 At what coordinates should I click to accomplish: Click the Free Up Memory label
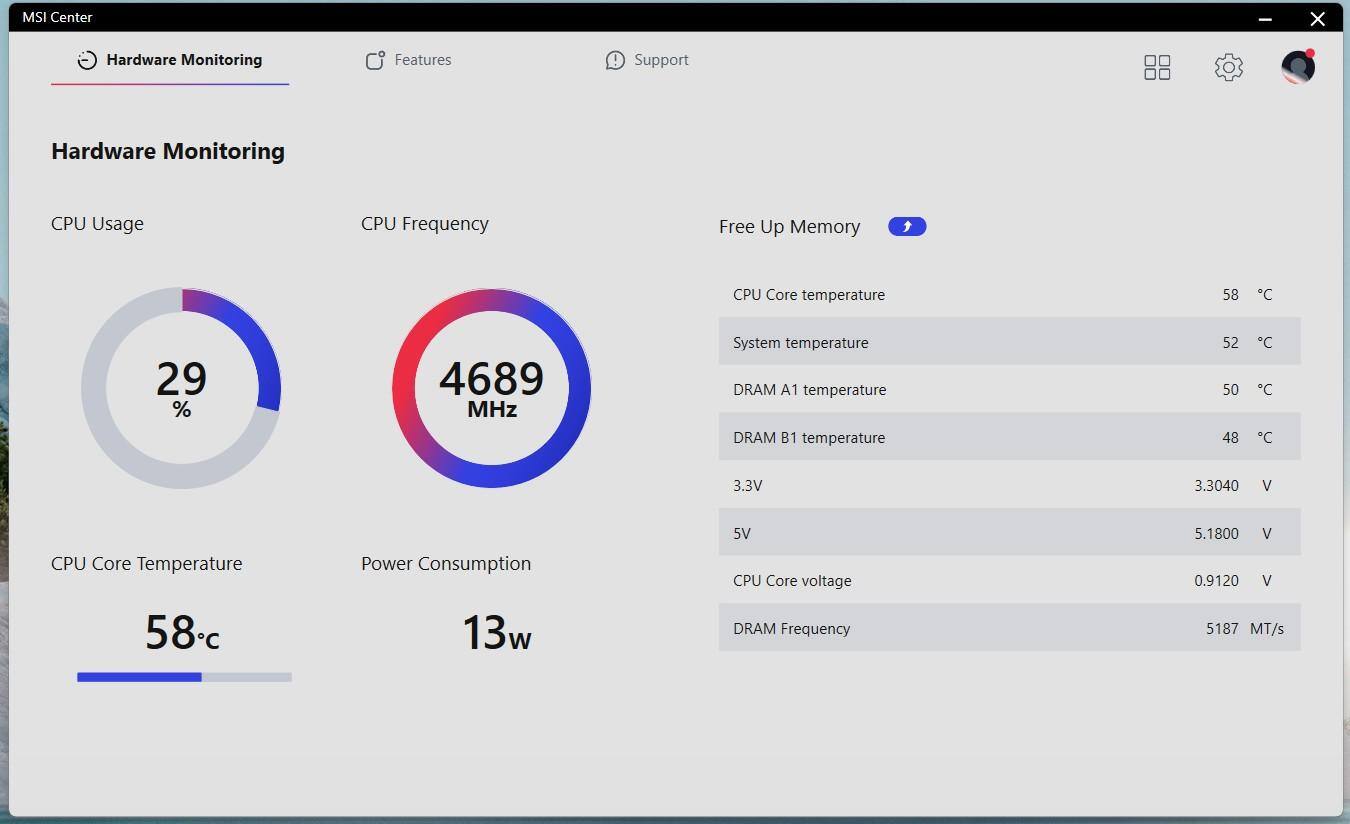pos(789,227)
